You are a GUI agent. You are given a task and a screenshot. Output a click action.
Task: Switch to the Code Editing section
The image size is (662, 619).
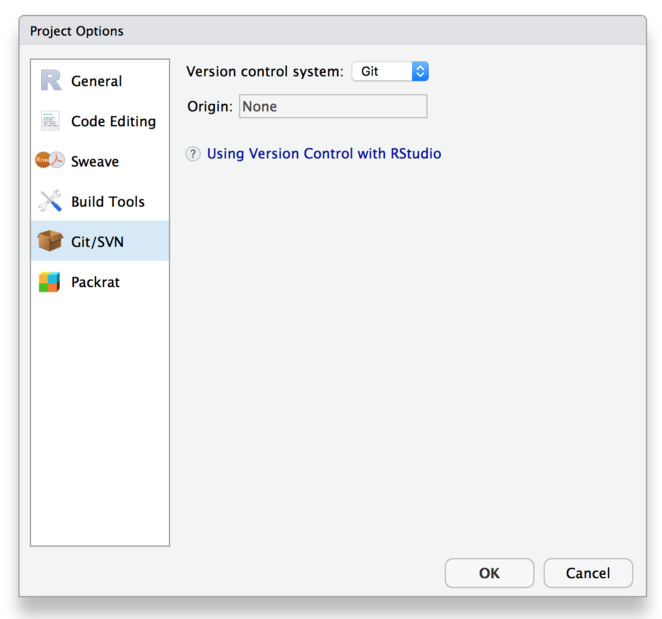pyautogui.click(x=114, y=121)
